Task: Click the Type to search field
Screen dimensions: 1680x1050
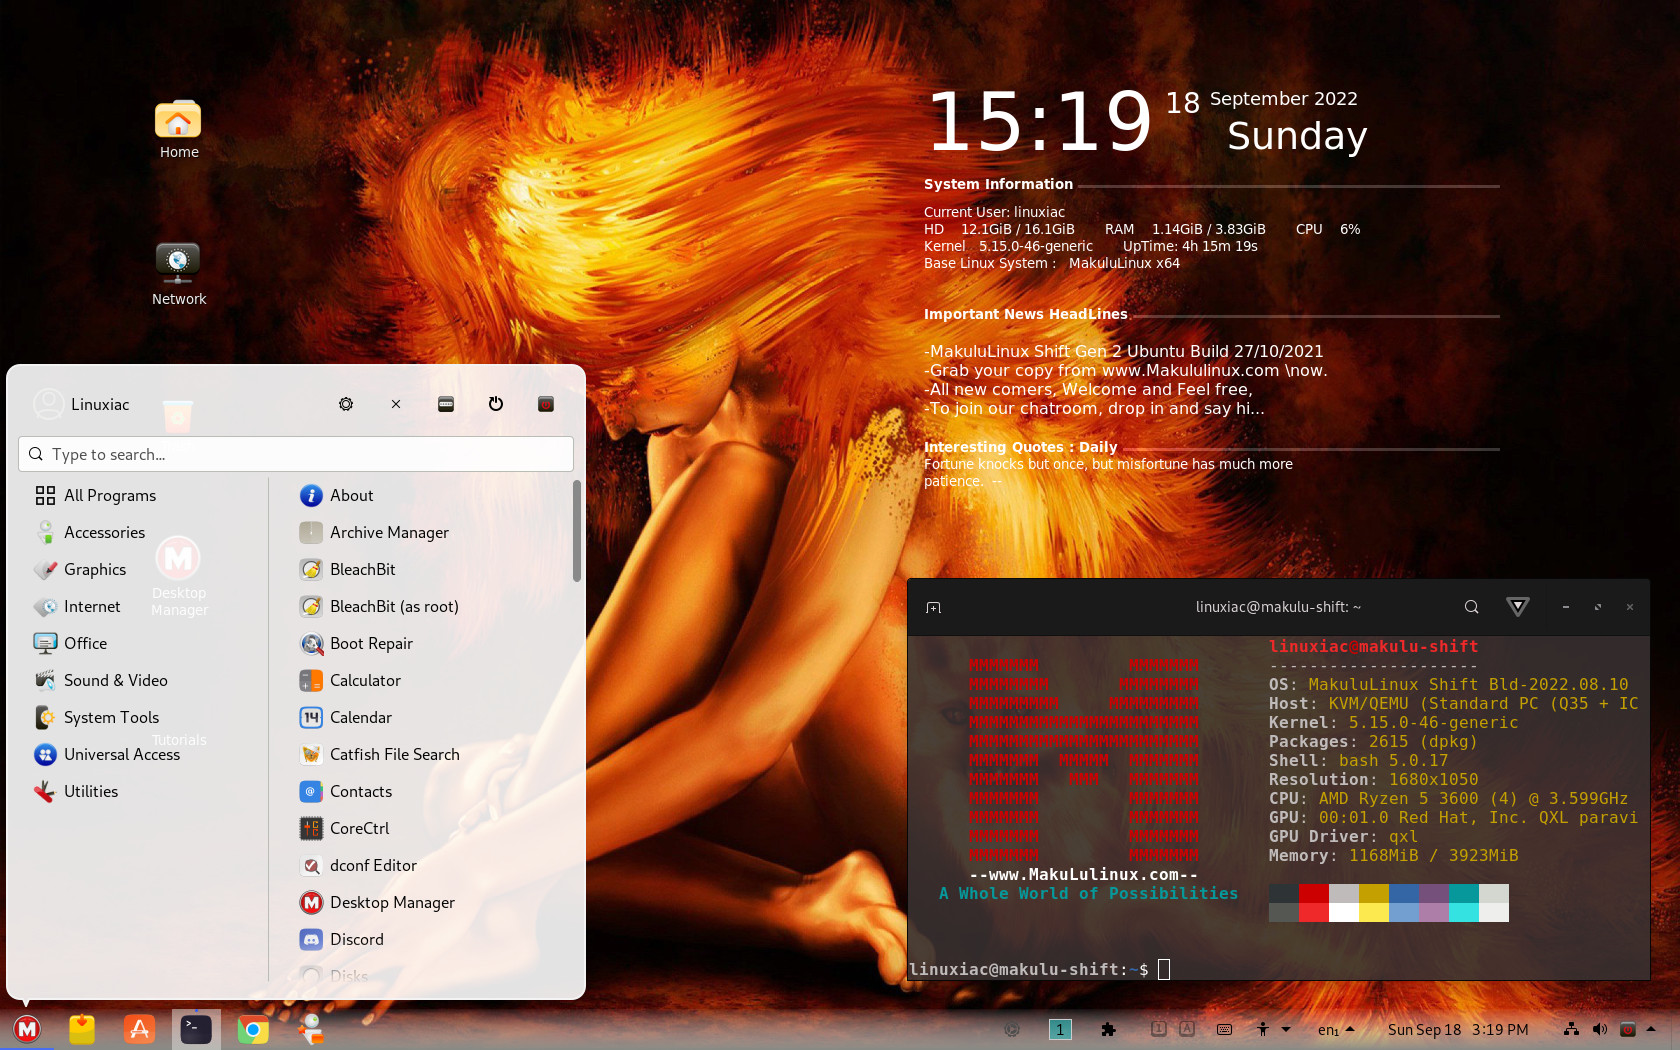Action: pos(296,454)
